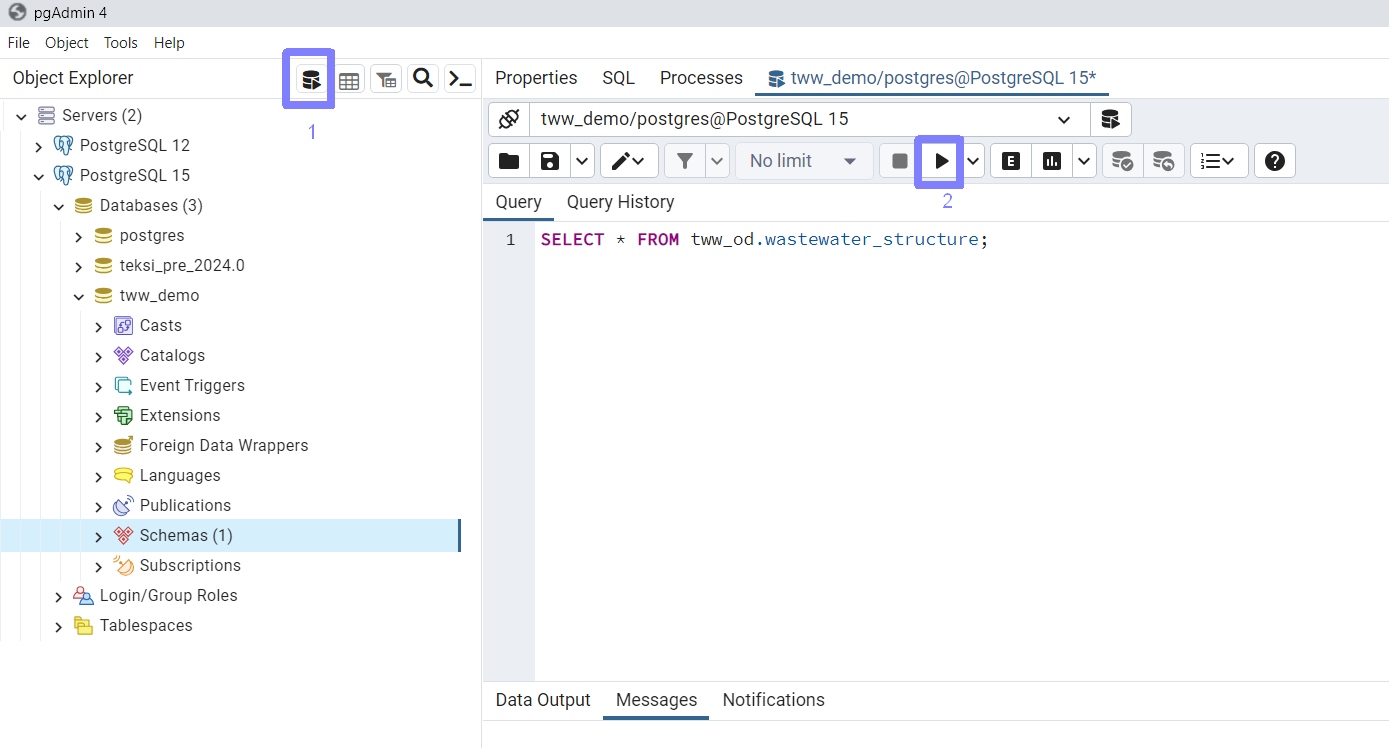Screen dimensions: 1389x748
Task: Click the Publications node icon
Action: tap(123, 505)
